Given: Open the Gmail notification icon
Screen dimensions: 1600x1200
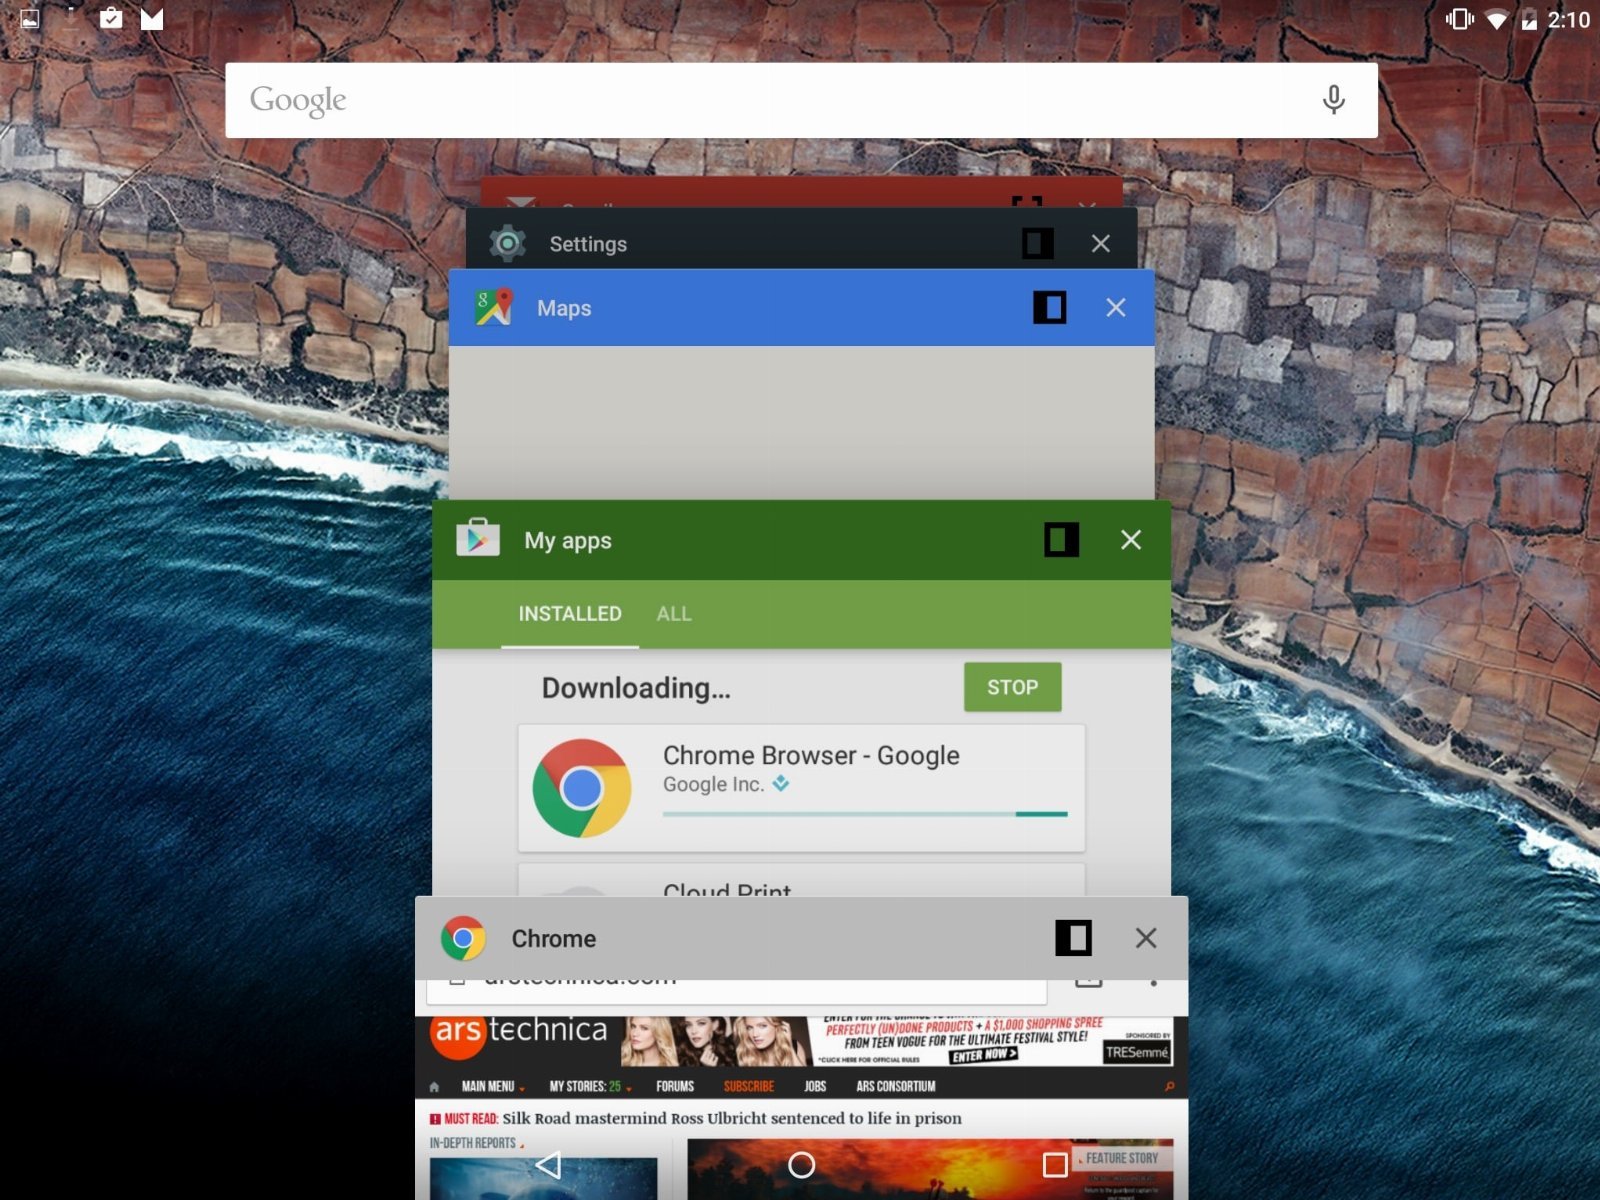Looking at the screenshot, I should click(x=152, y=19).
